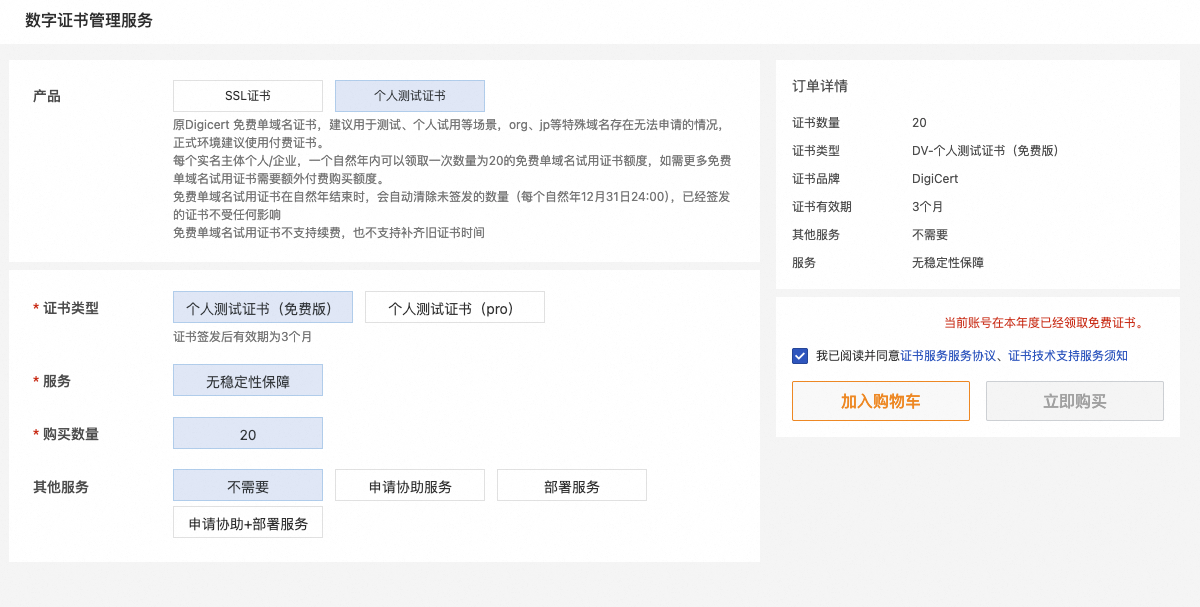The height and width of the screenshot is (607, 1200).
Task: Select the SSL证书 product tab
Action: pos(247,96)
